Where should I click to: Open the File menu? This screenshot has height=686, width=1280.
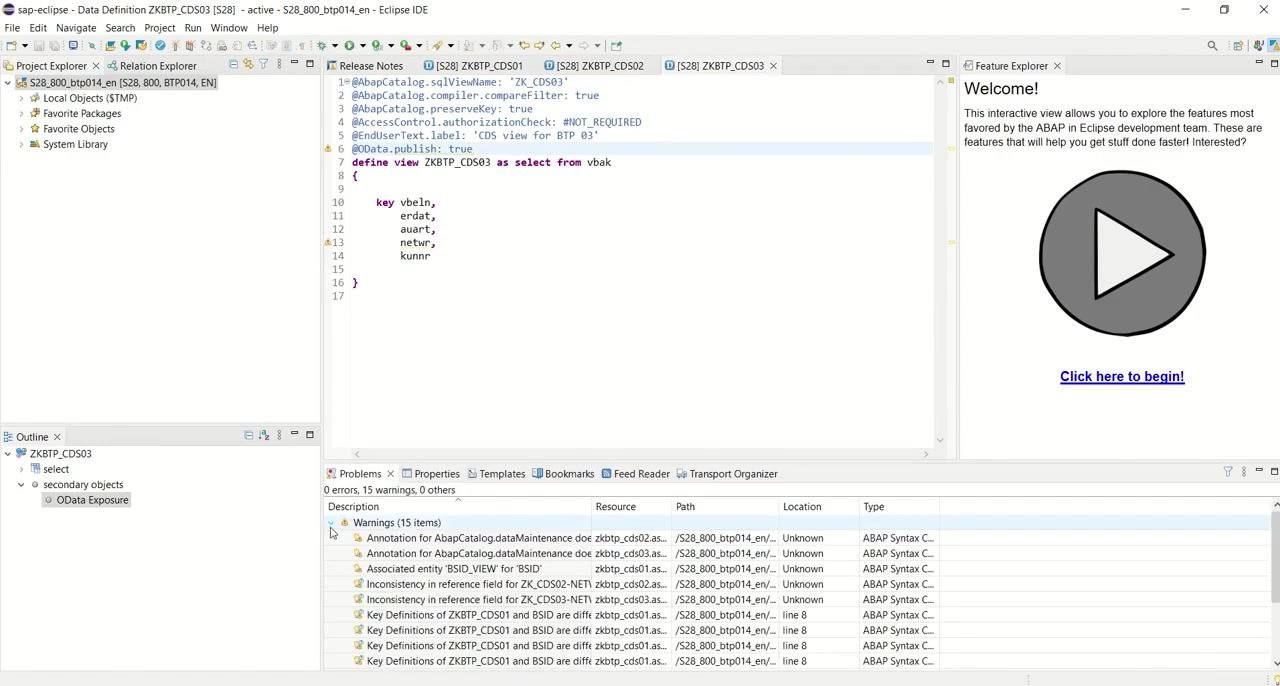(12, 28)
